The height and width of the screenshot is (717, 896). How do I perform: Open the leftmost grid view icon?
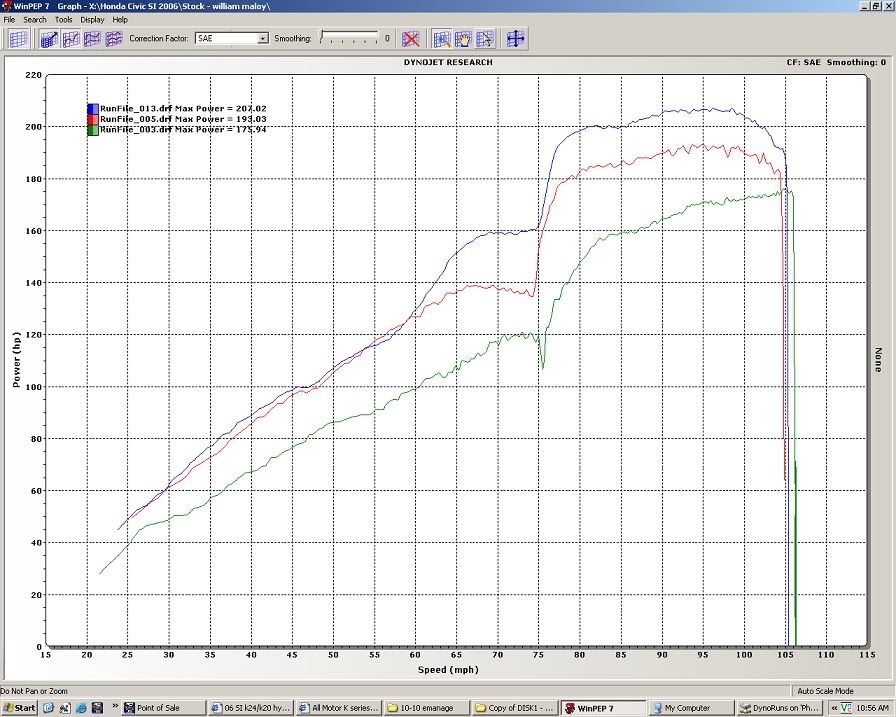[x=16, y=39]
